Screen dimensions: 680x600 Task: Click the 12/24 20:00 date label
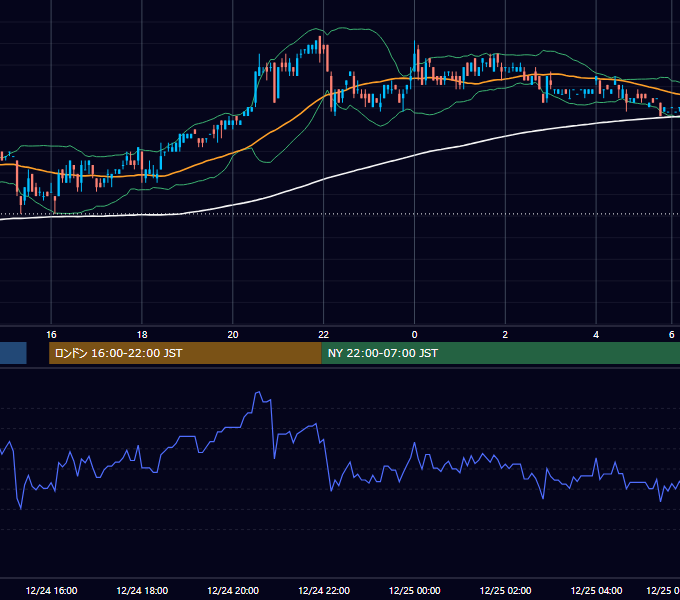click(233, 590)
